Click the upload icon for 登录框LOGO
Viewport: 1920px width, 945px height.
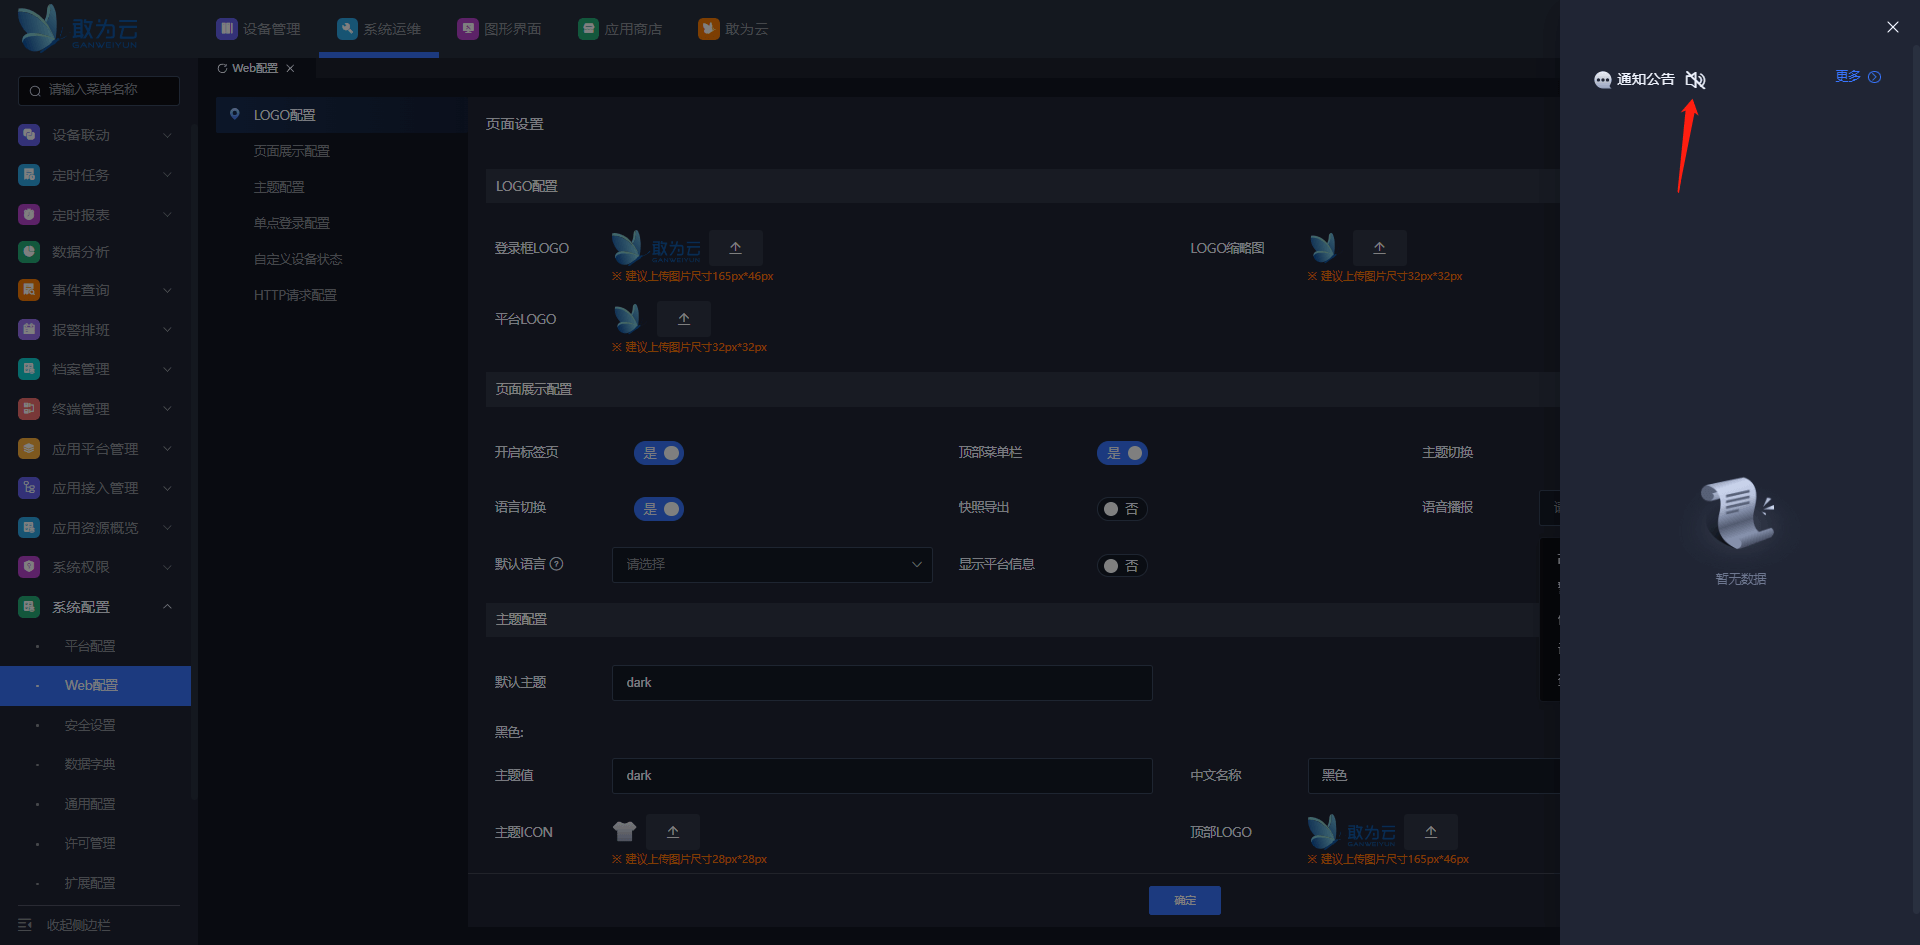pyautogui.click(x=735, y=248)
